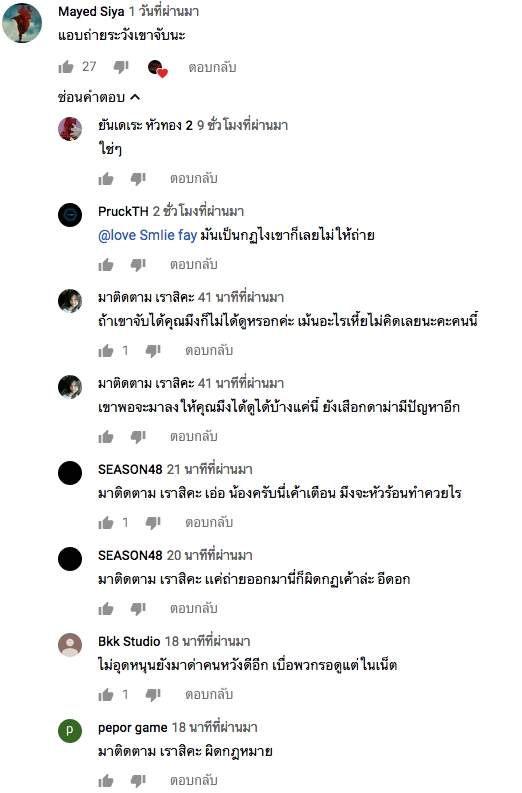This screenshot has height=793, width=522.
Task: Open the @love Smlie fay mention link
Action: point(147,235)
